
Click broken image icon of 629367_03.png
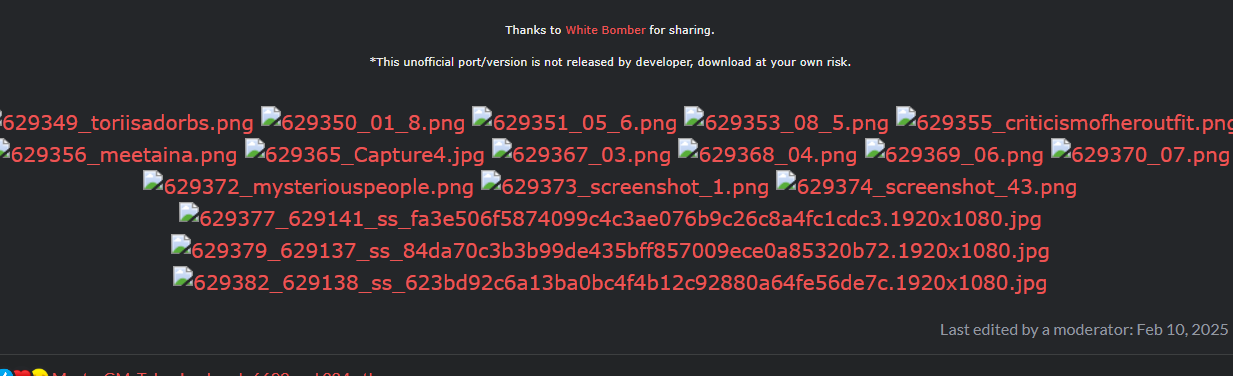pos(502,149)
